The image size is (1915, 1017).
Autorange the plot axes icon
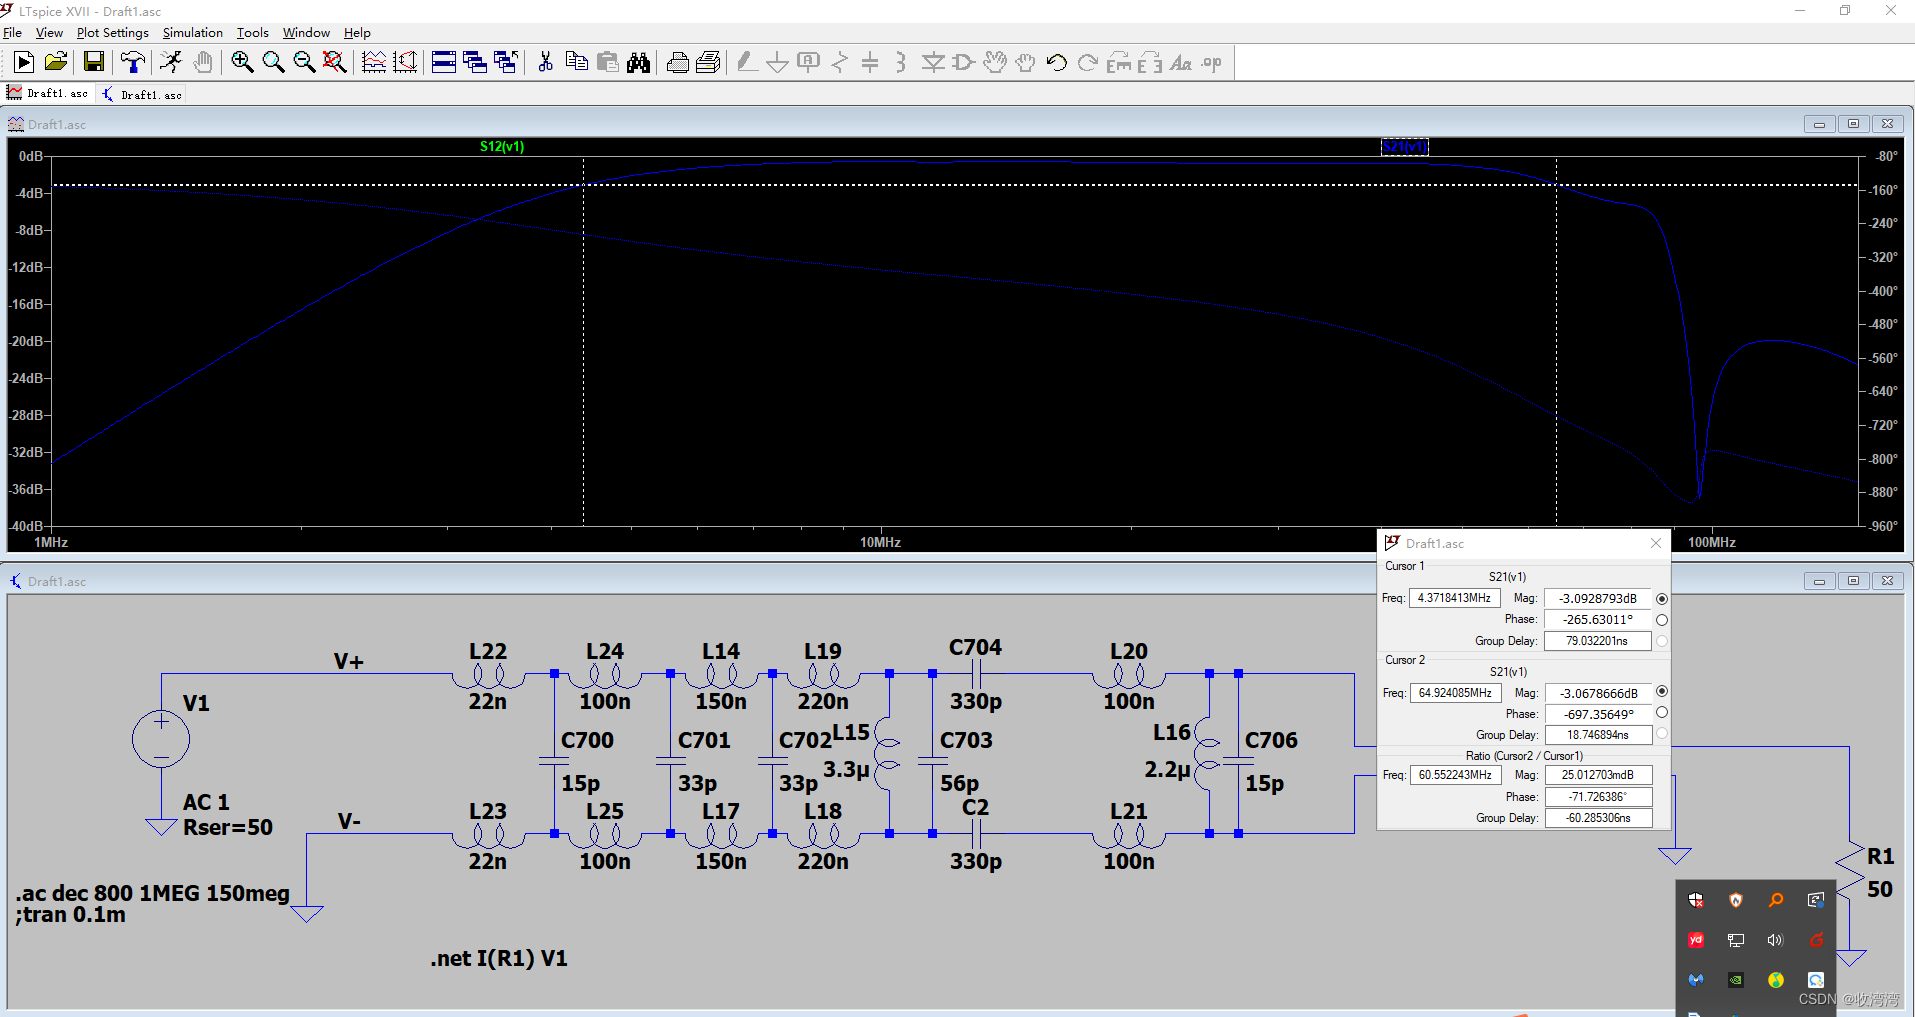click(x=405, y=62)
